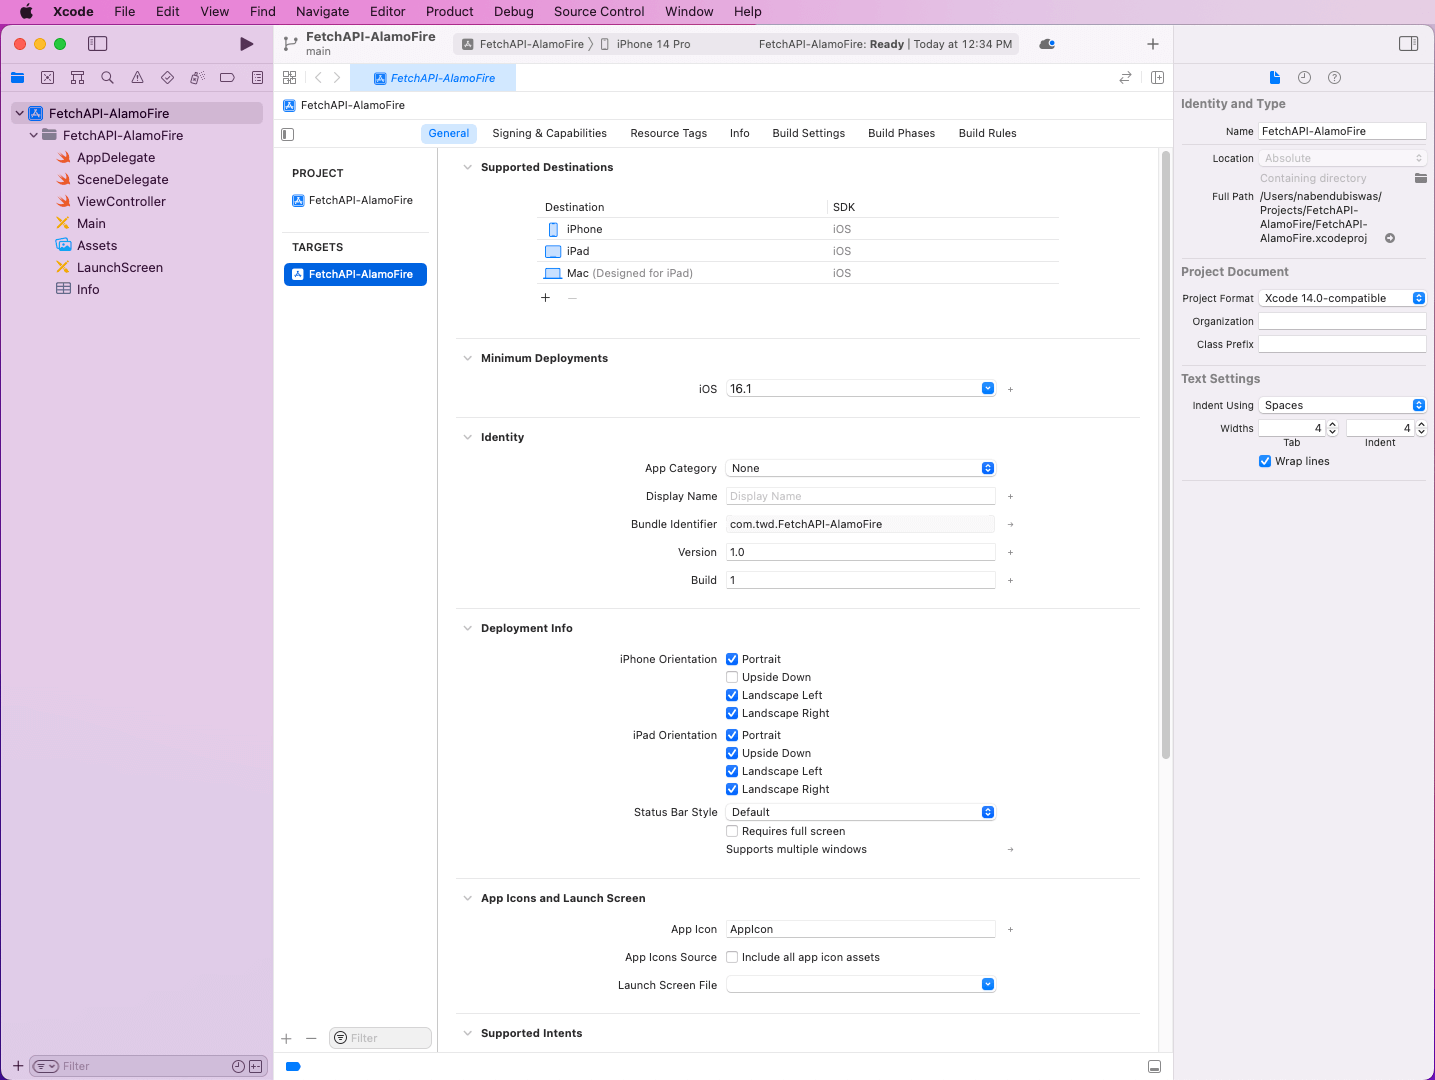Enable iPhone Upside Down orientation

coord(732,677)
